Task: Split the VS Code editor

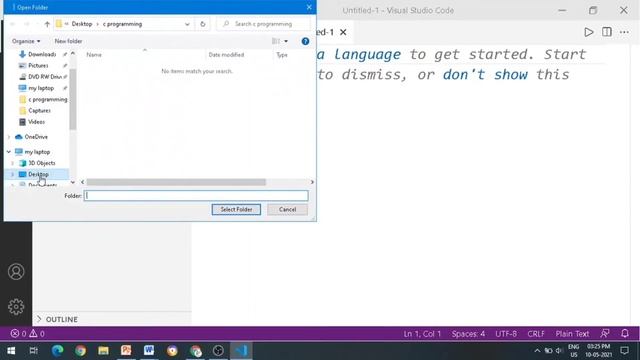Action: tap(607, 32)
